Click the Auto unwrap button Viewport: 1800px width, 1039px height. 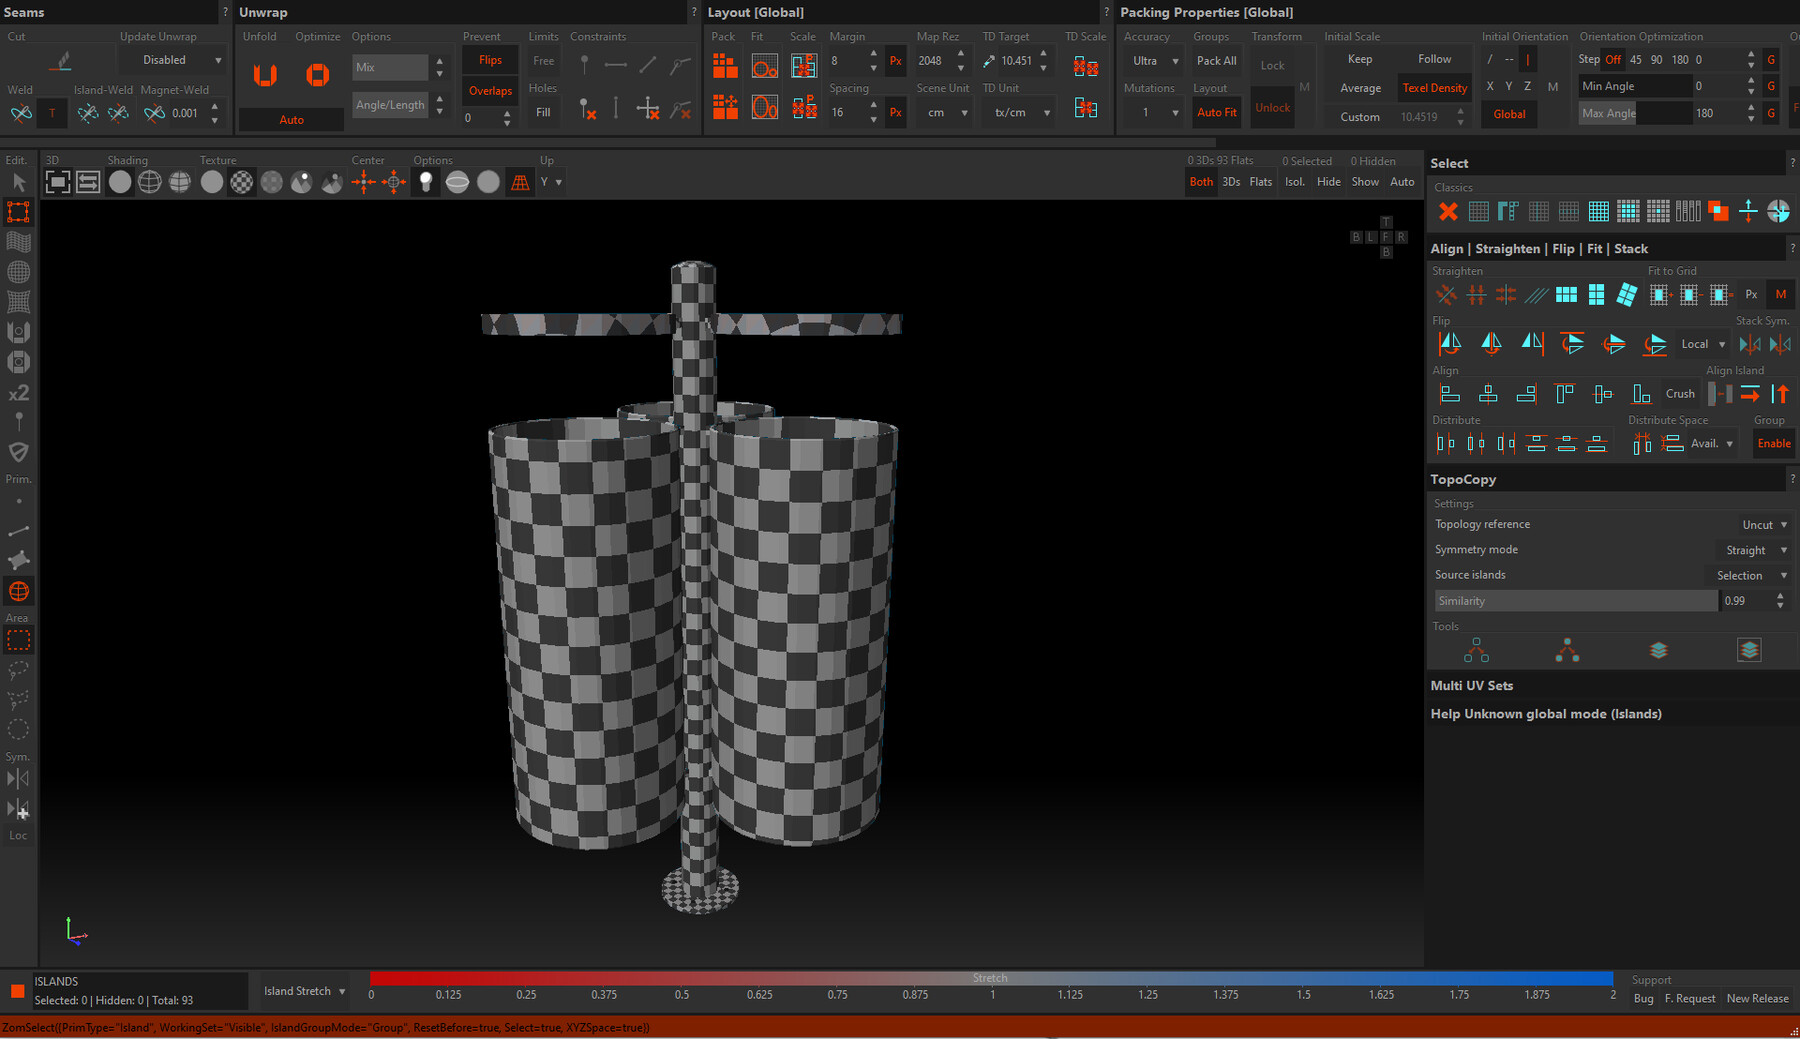[291, 120]
